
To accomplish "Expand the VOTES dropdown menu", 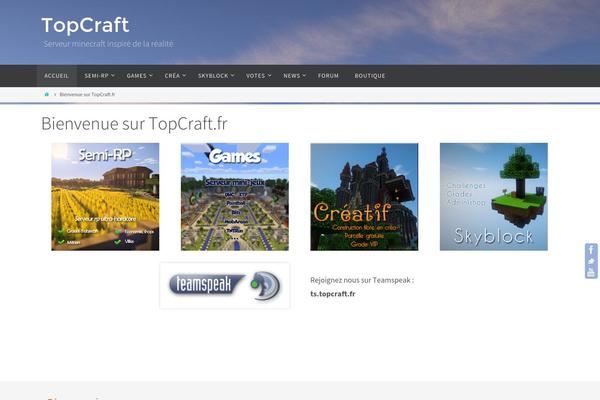I will (x=258, y=76).
